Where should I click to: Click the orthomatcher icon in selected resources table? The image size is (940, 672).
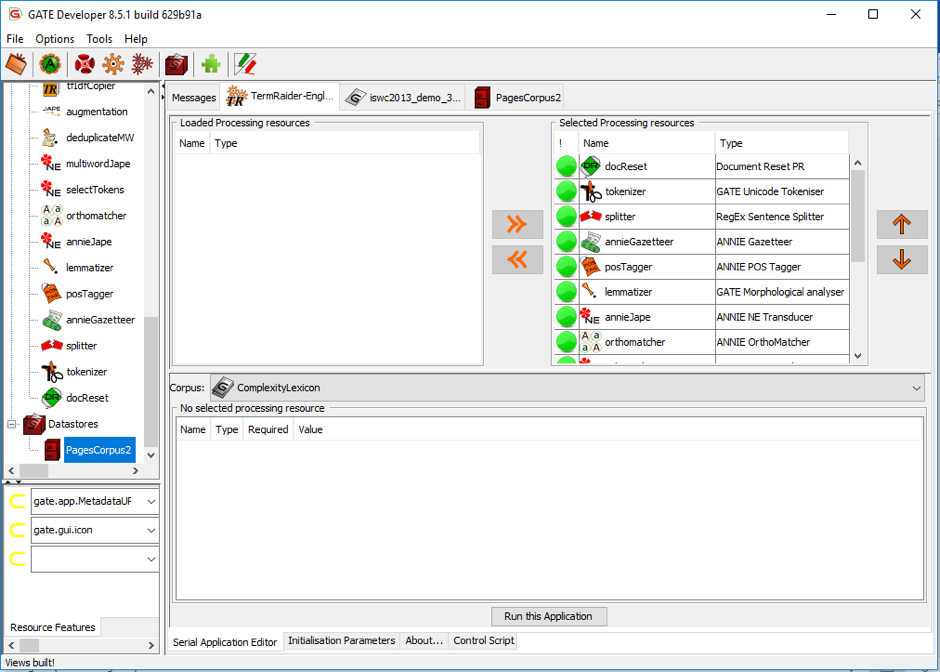click(x=590, y=342)
